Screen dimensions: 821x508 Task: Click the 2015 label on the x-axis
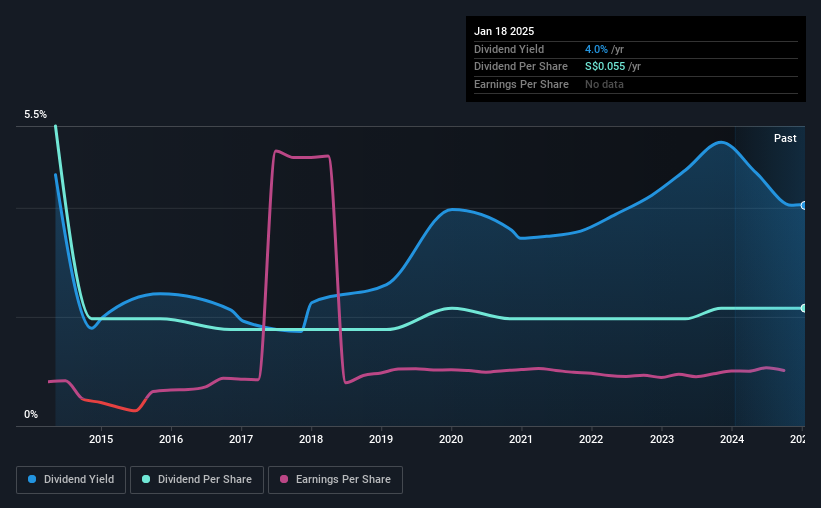[101, 439]
